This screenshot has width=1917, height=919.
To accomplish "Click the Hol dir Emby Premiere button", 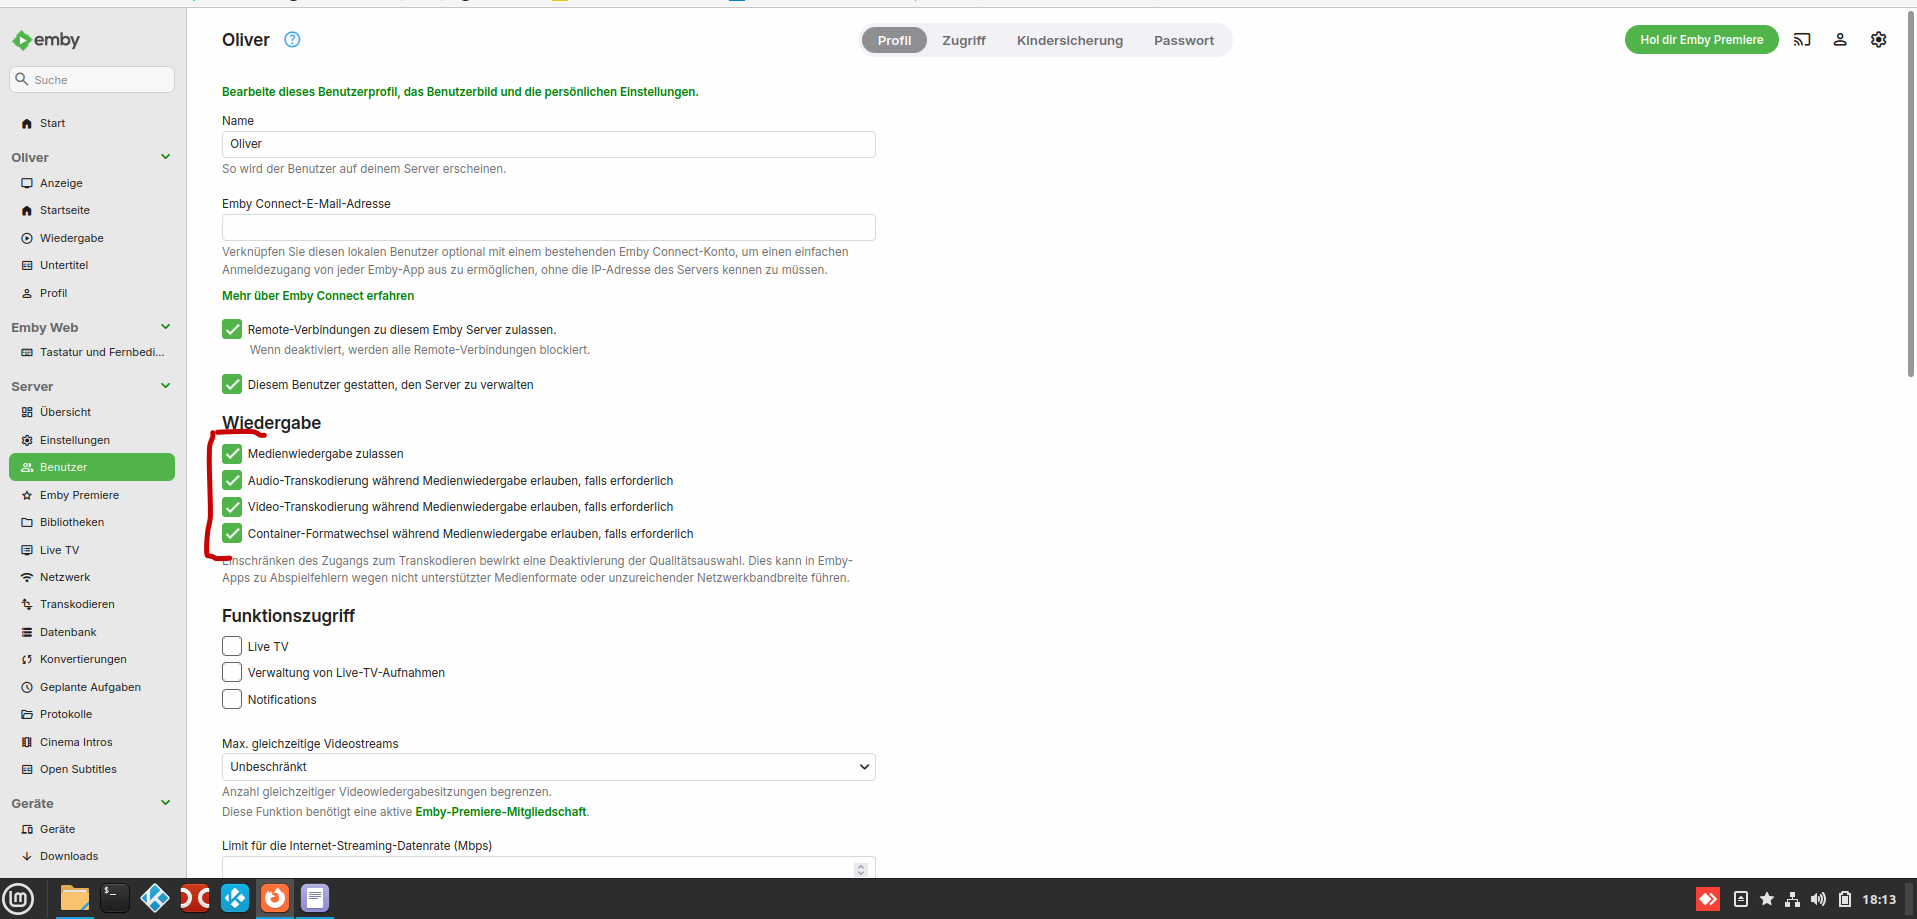I will (x=1702, y=40).
